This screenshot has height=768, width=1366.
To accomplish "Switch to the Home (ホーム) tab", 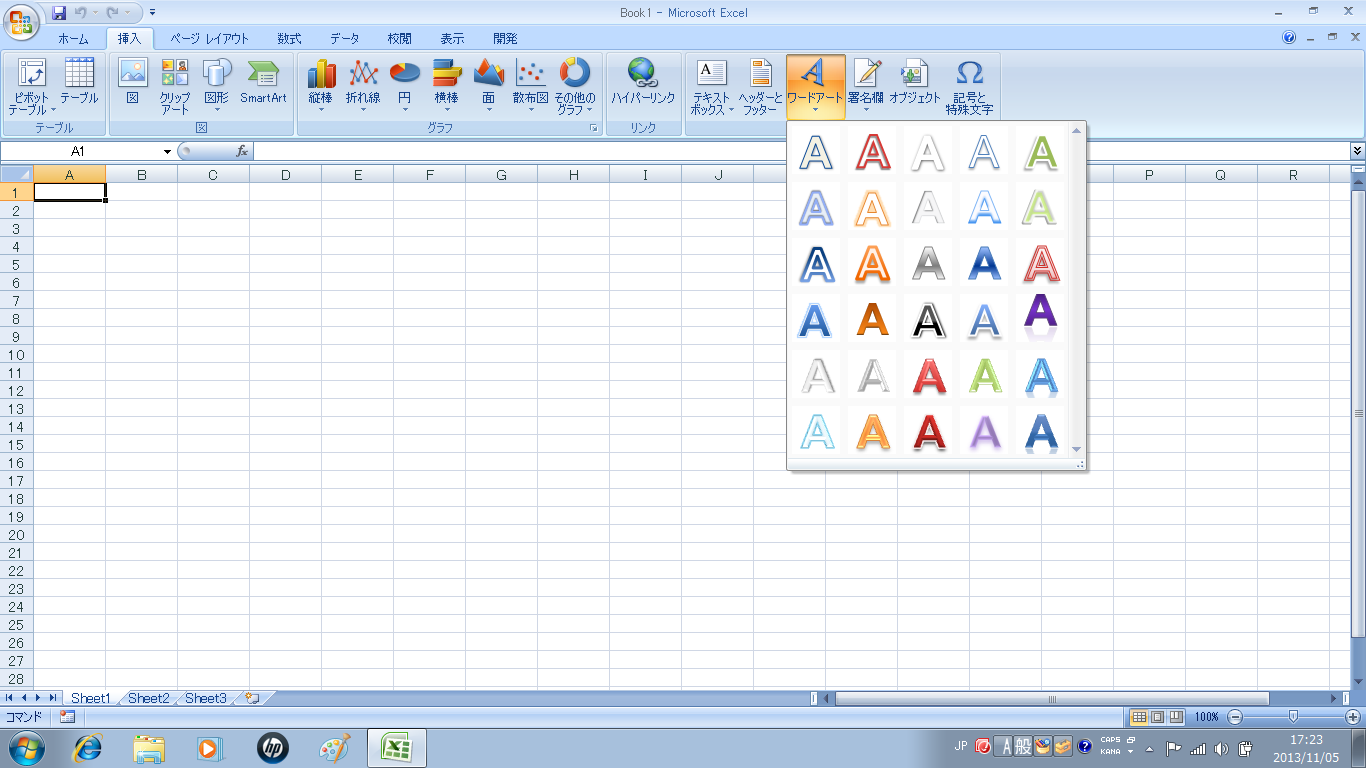I will (73, 39).
